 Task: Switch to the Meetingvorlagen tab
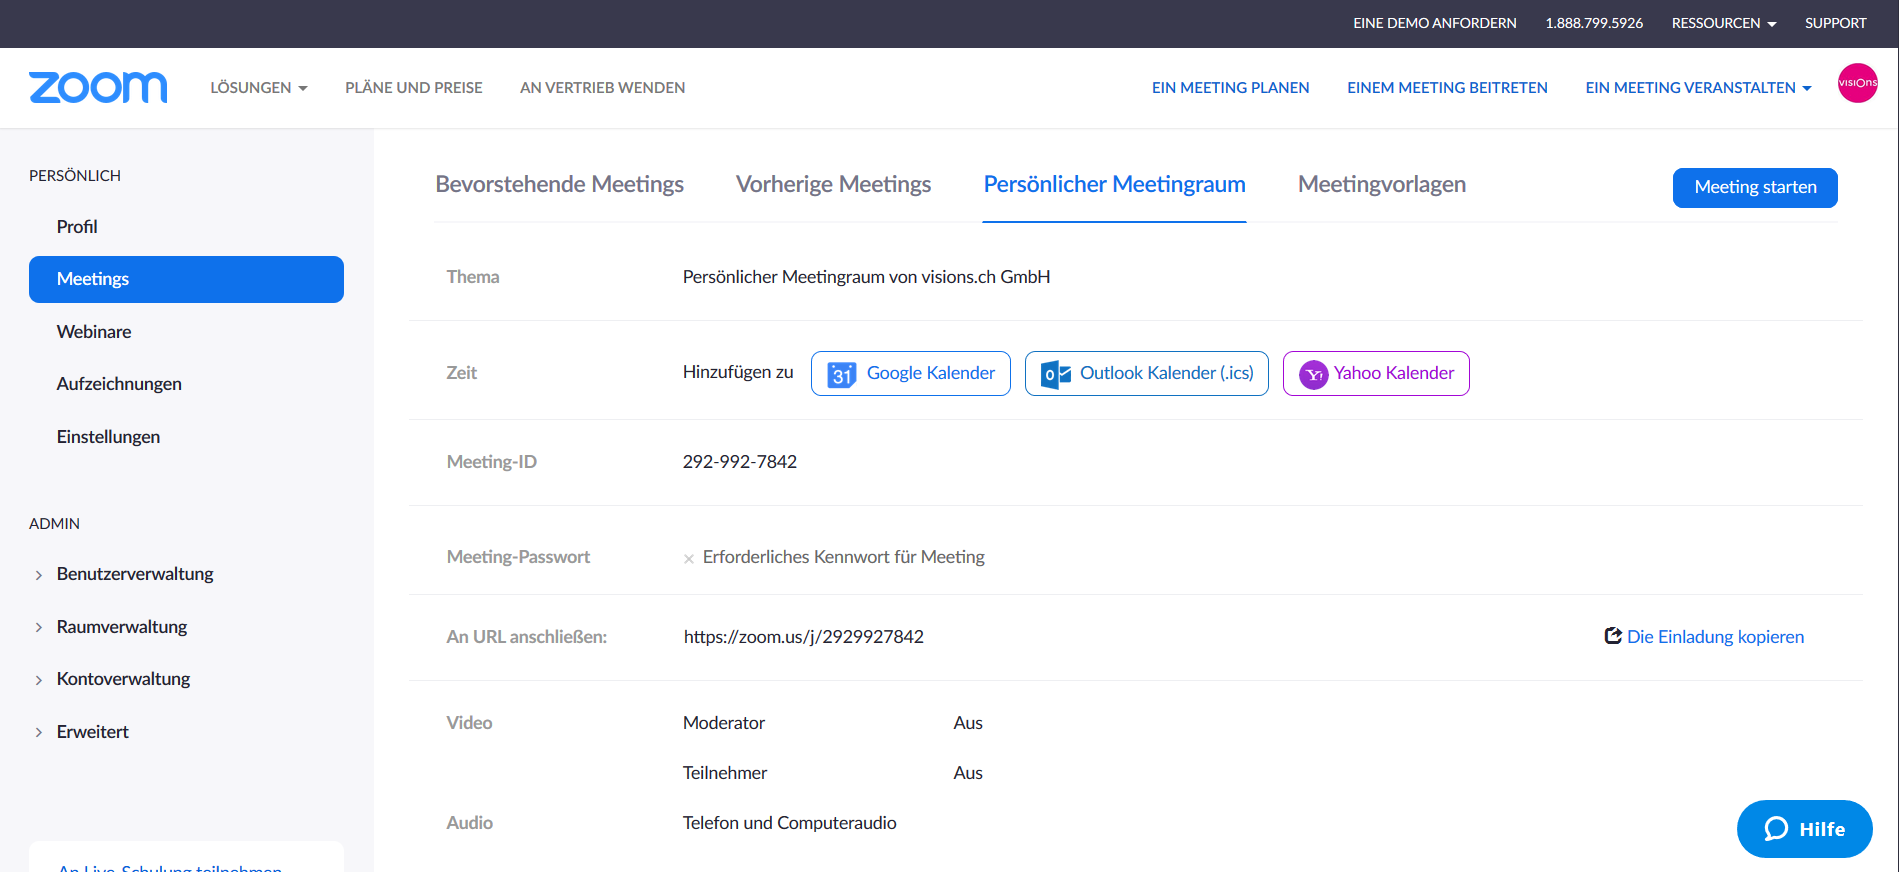coord(1381,185)
